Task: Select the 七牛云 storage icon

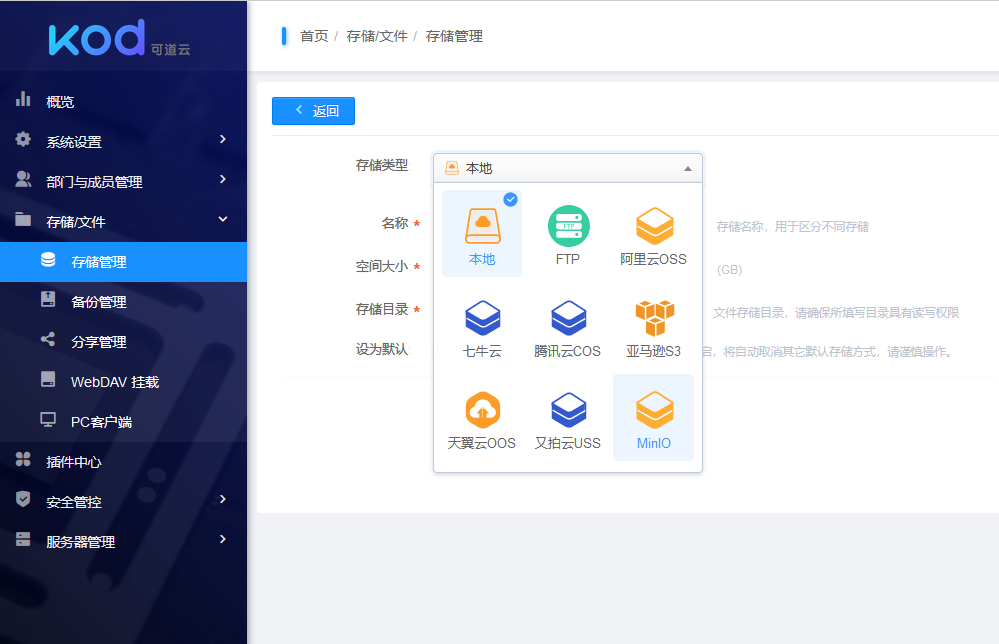Action: point(482,318)
